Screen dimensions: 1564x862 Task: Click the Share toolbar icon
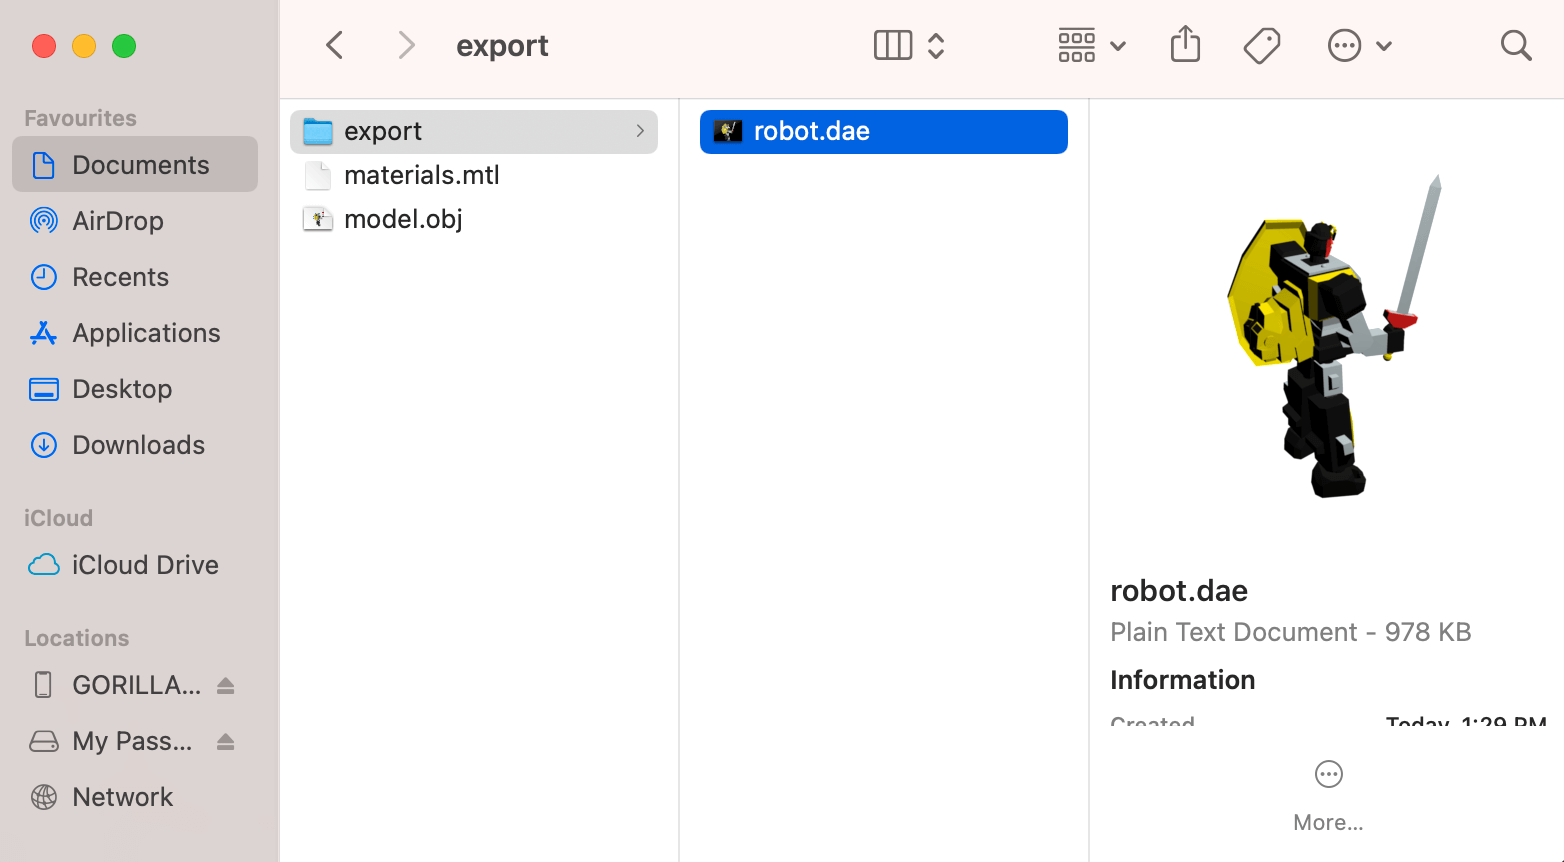pos(1185,45)
